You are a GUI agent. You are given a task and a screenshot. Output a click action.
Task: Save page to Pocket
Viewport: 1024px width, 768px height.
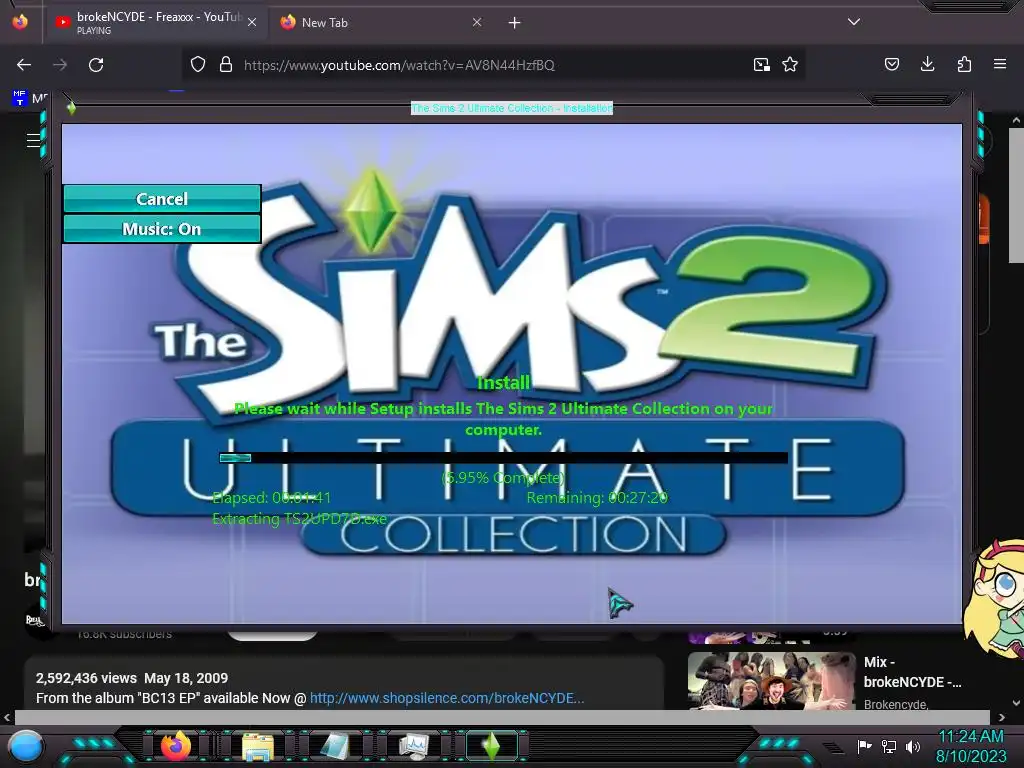tap(891, 64)
